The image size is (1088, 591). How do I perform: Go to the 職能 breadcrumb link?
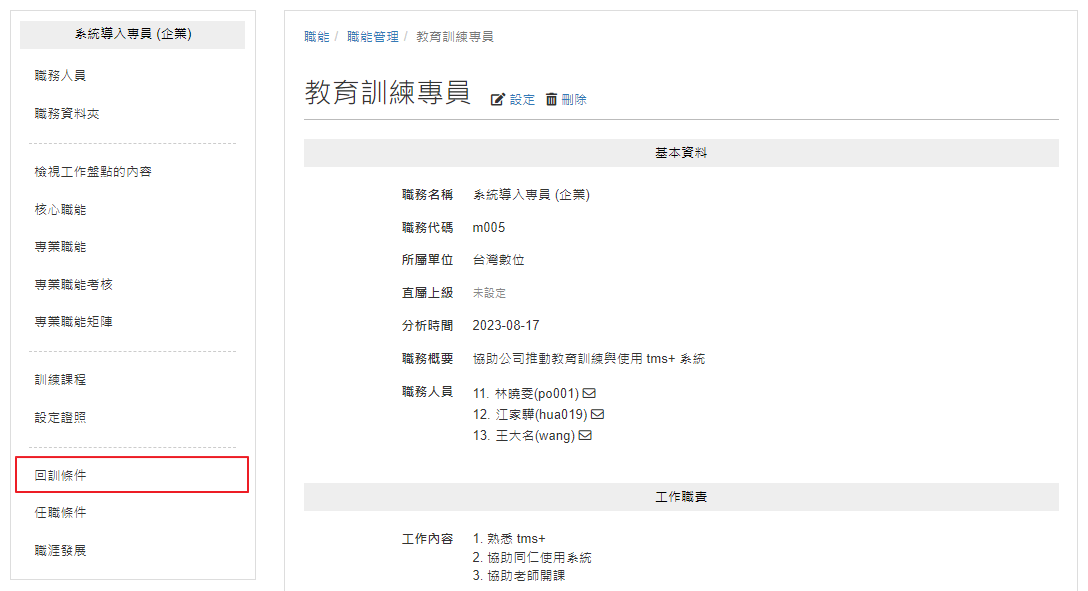coord(316,37)
